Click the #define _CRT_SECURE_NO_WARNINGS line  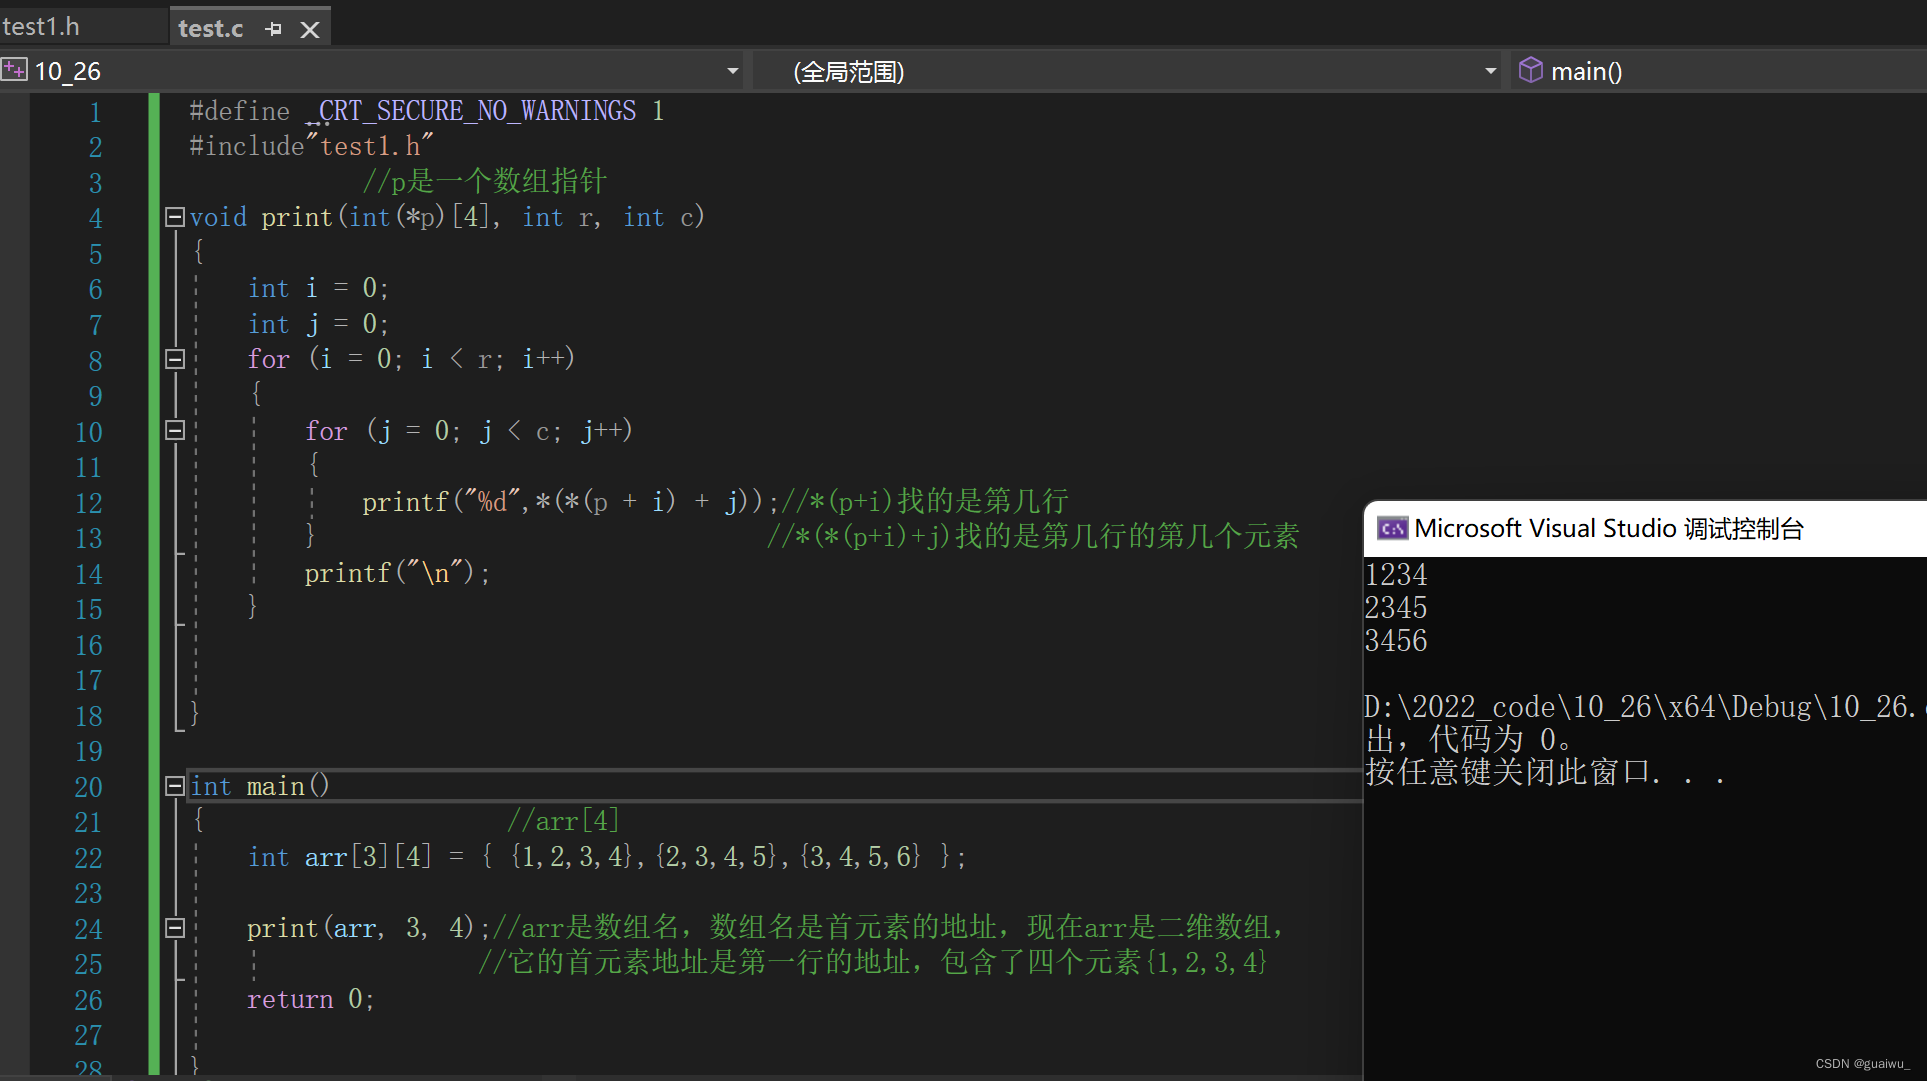pyautogui.click(x=427, y=111)
